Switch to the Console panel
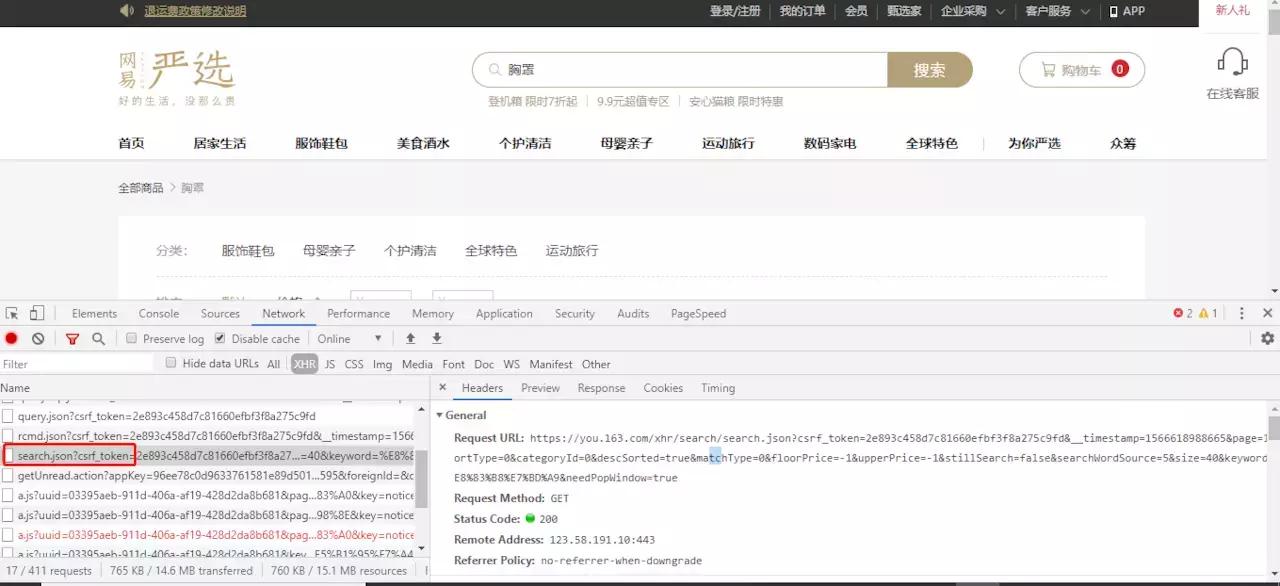1280x586 pixels. (x=158, y=313)
